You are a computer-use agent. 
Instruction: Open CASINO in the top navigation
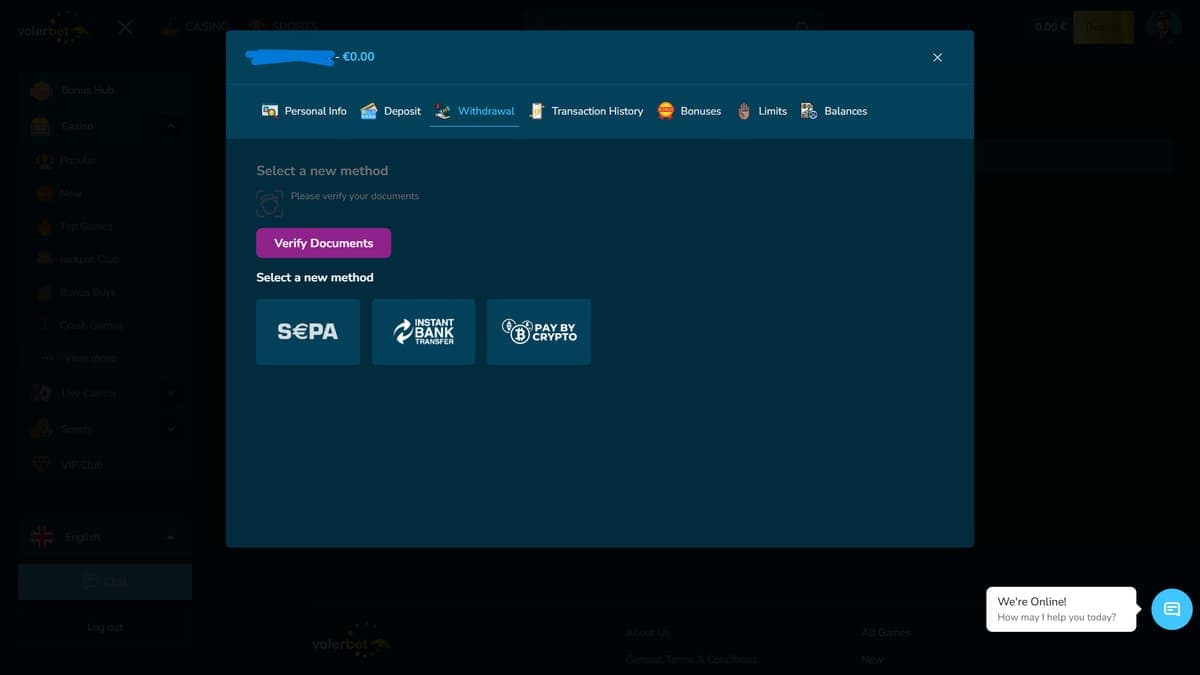pyautogui.click(x=196, y=26)
